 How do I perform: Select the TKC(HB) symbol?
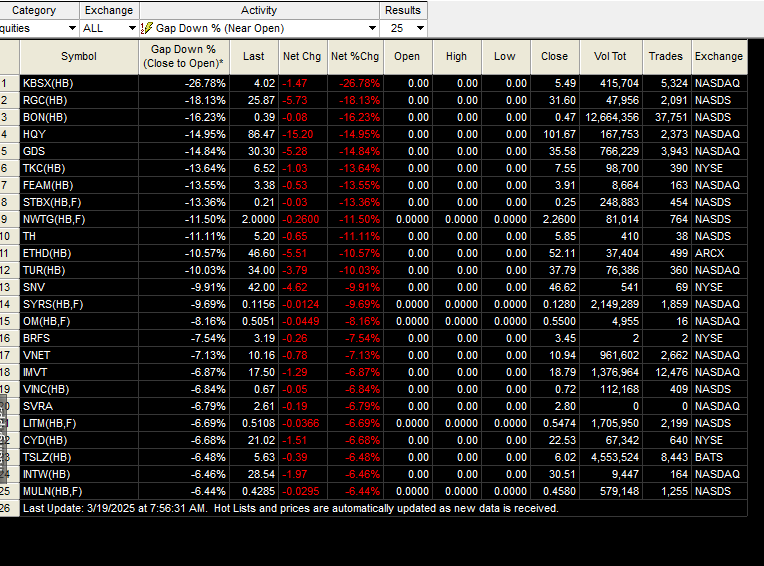pos(44,169)
